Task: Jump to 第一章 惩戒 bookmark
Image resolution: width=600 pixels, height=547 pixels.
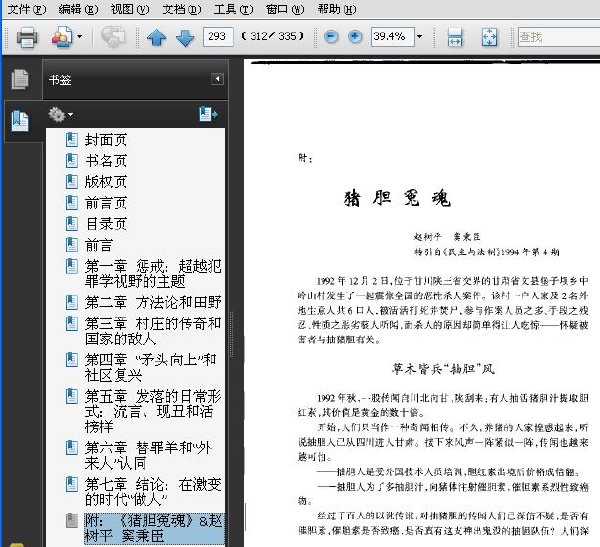Action: pos(153,274)
